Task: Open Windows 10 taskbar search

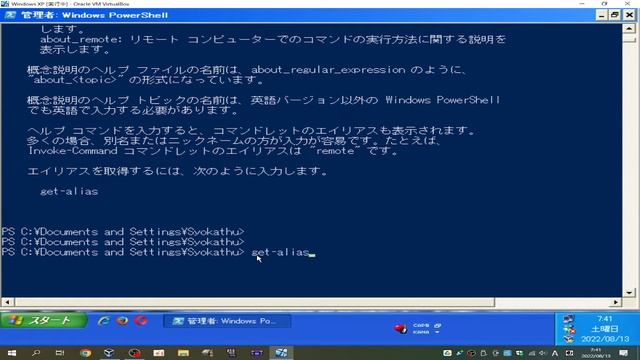Action: [x=36, y=353]
